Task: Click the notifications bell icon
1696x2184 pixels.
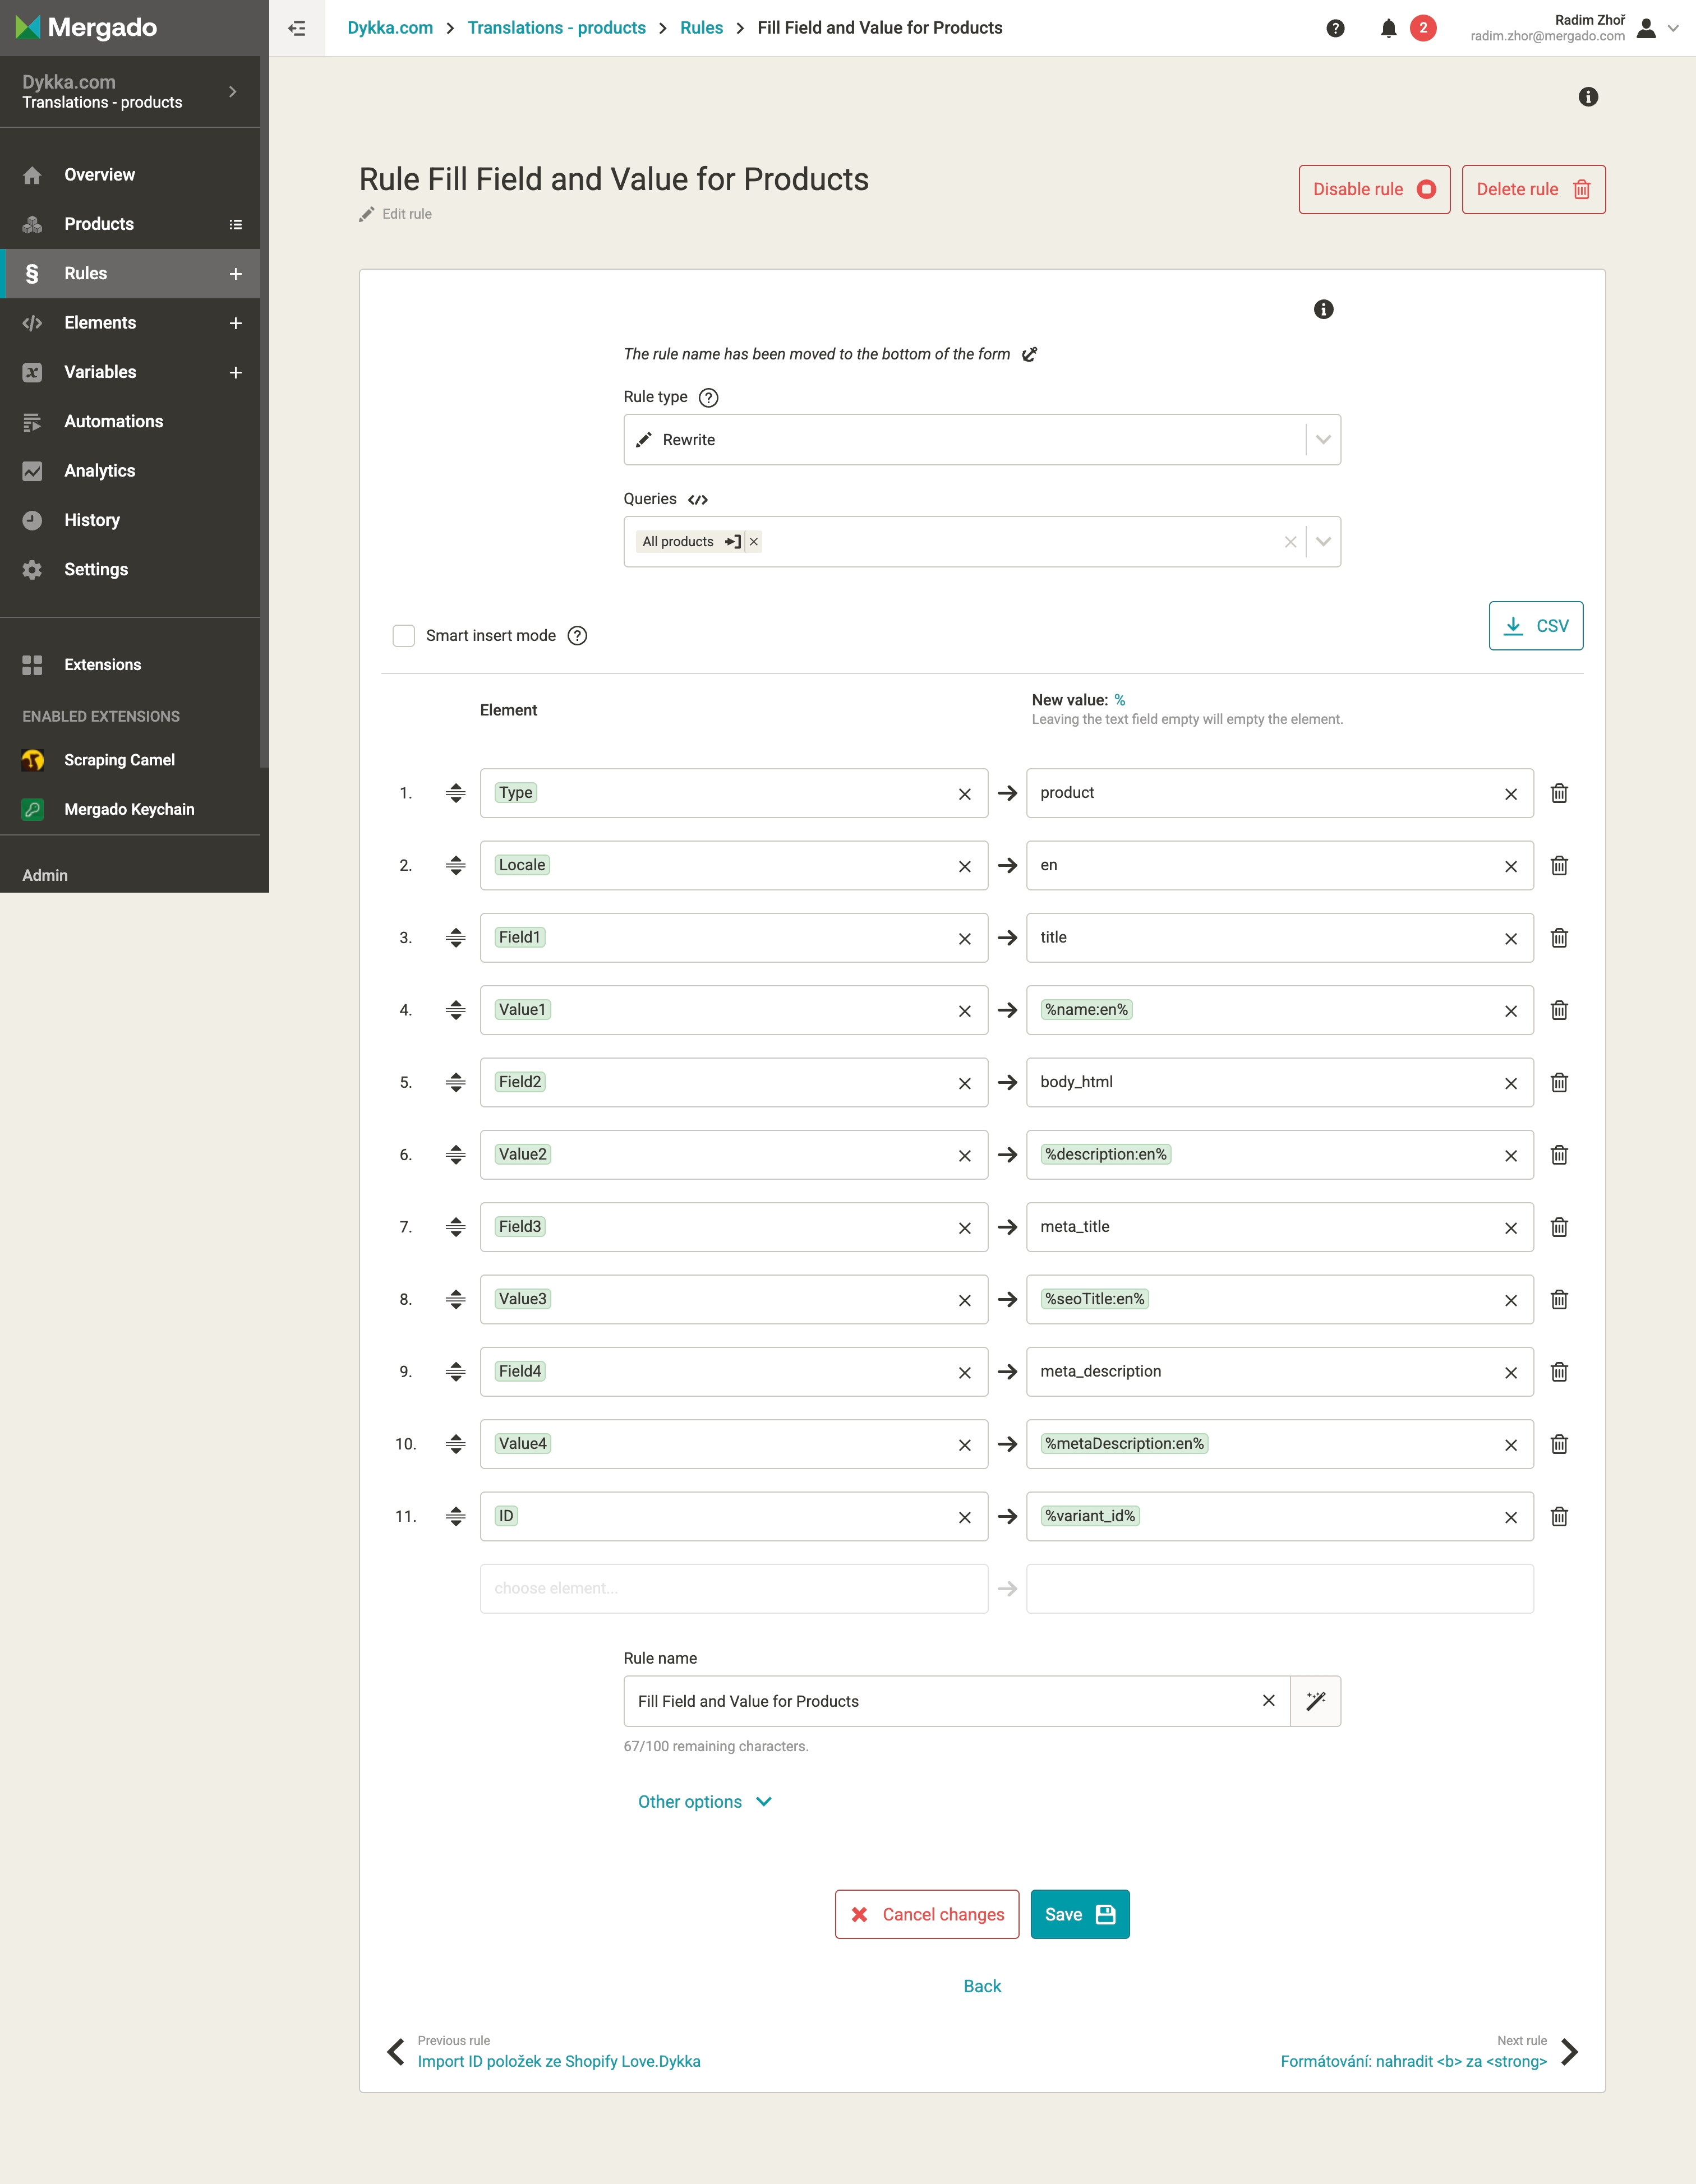Action: tap(1388, 28)
